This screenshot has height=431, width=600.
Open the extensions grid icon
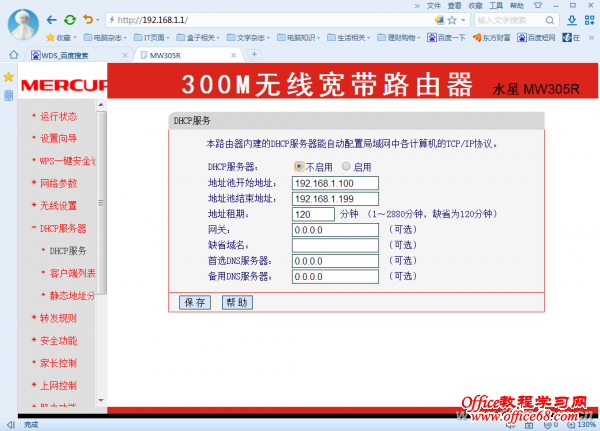pyautogui.click(x=589, y=20)
